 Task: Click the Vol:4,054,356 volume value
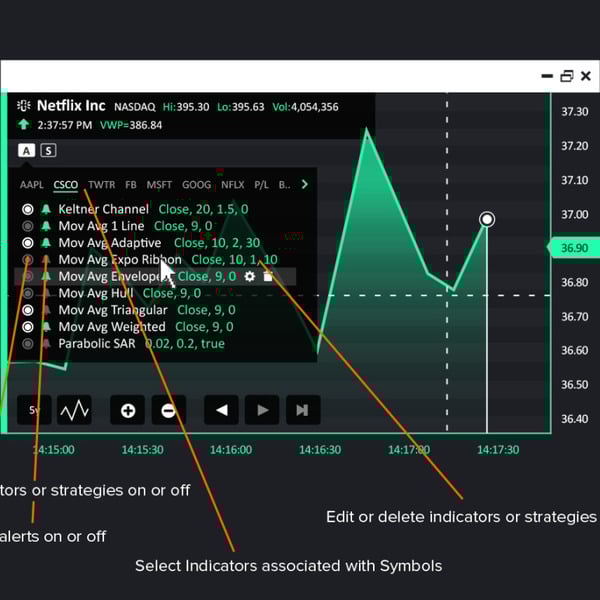305,107
